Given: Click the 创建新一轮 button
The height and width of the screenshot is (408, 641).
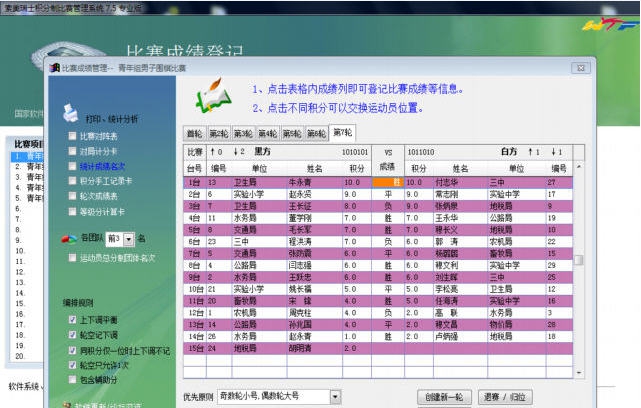Looking at the screenshot, I should 444,397.
